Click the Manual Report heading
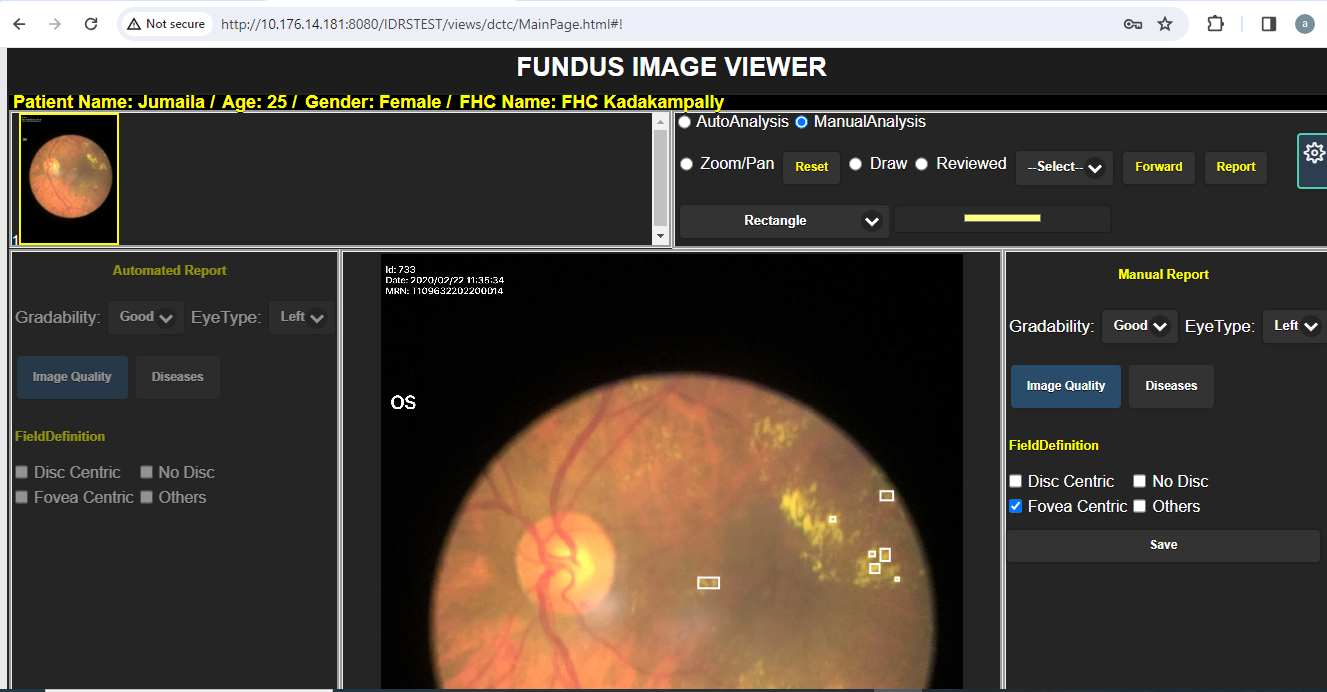 [x=1163, y=274]
